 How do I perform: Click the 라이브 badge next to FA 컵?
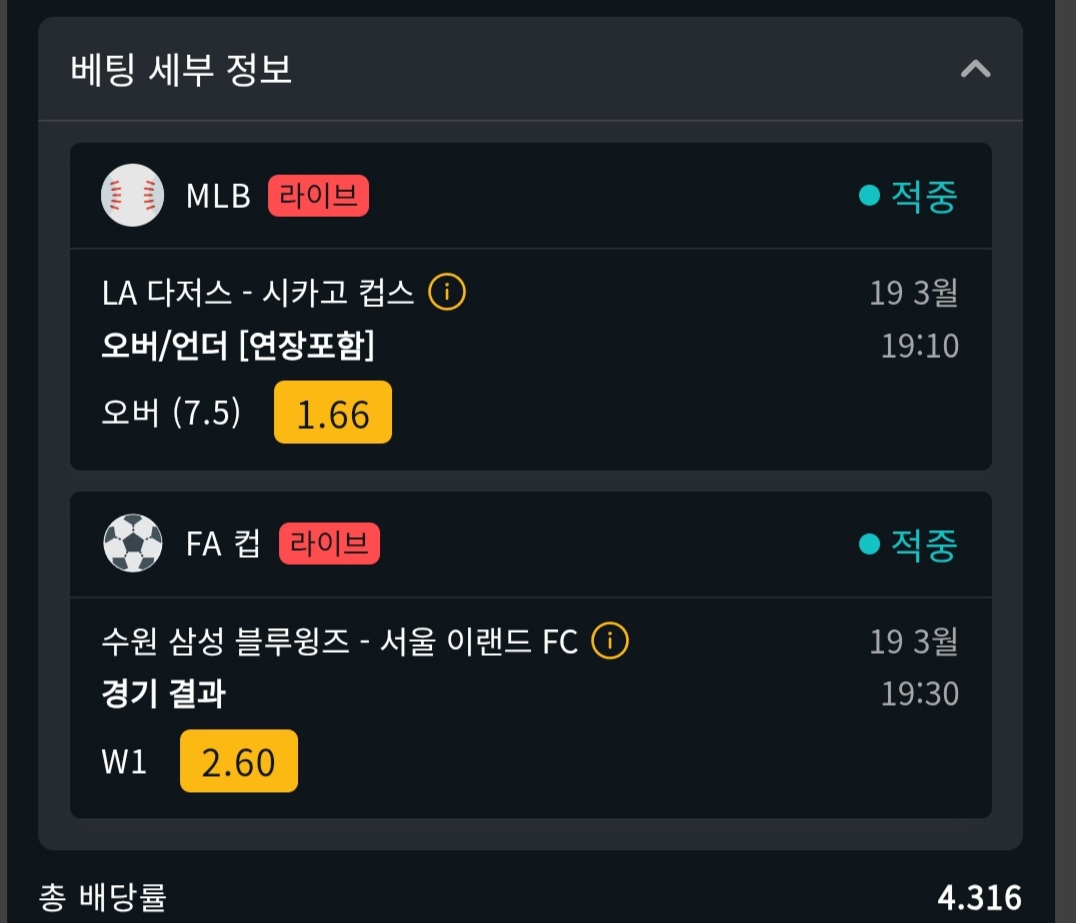329,544
